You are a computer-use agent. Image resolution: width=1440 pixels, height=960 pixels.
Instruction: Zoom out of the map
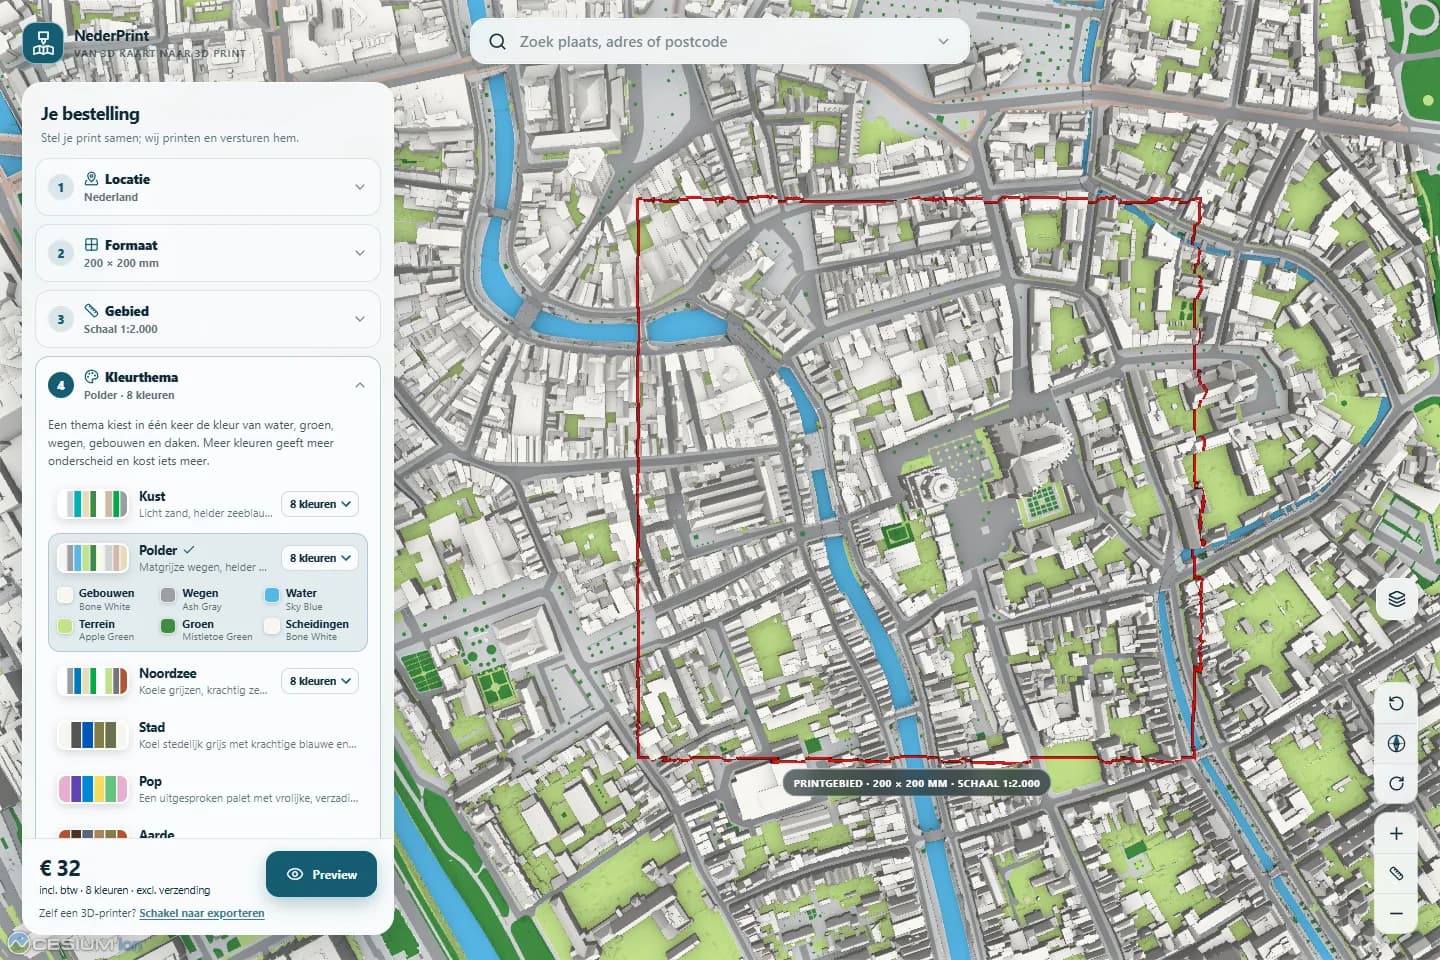(x=1397, y=913)
